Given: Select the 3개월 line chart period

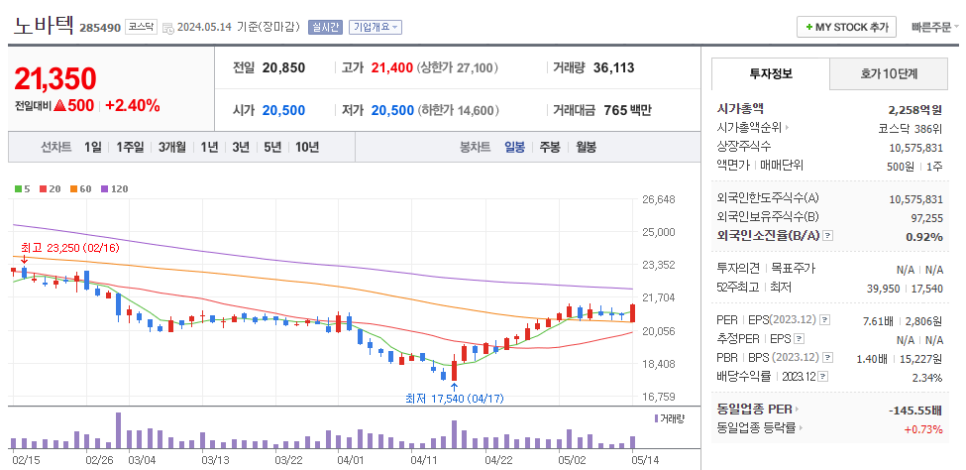Looking at the screenshot, I should coord(172,147).
